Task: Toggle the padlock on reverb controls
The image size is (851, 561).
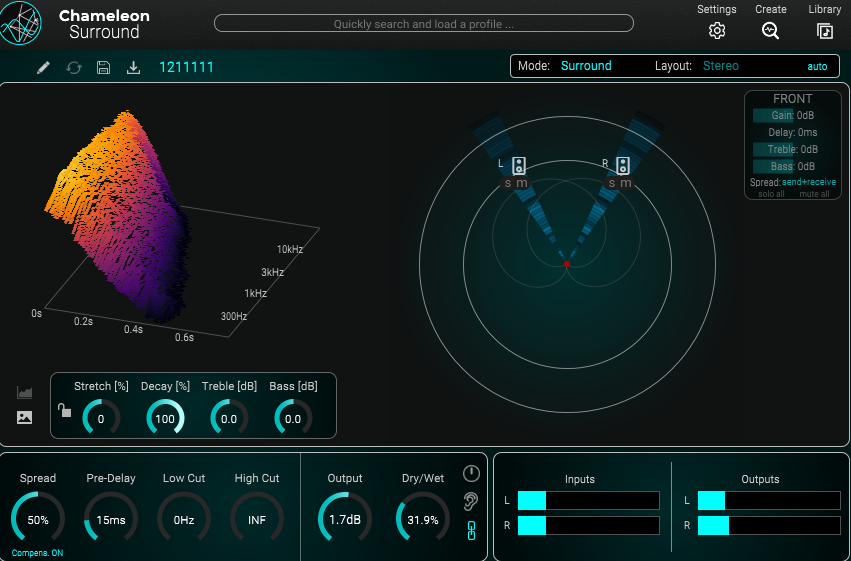Action: click(65, 410)
